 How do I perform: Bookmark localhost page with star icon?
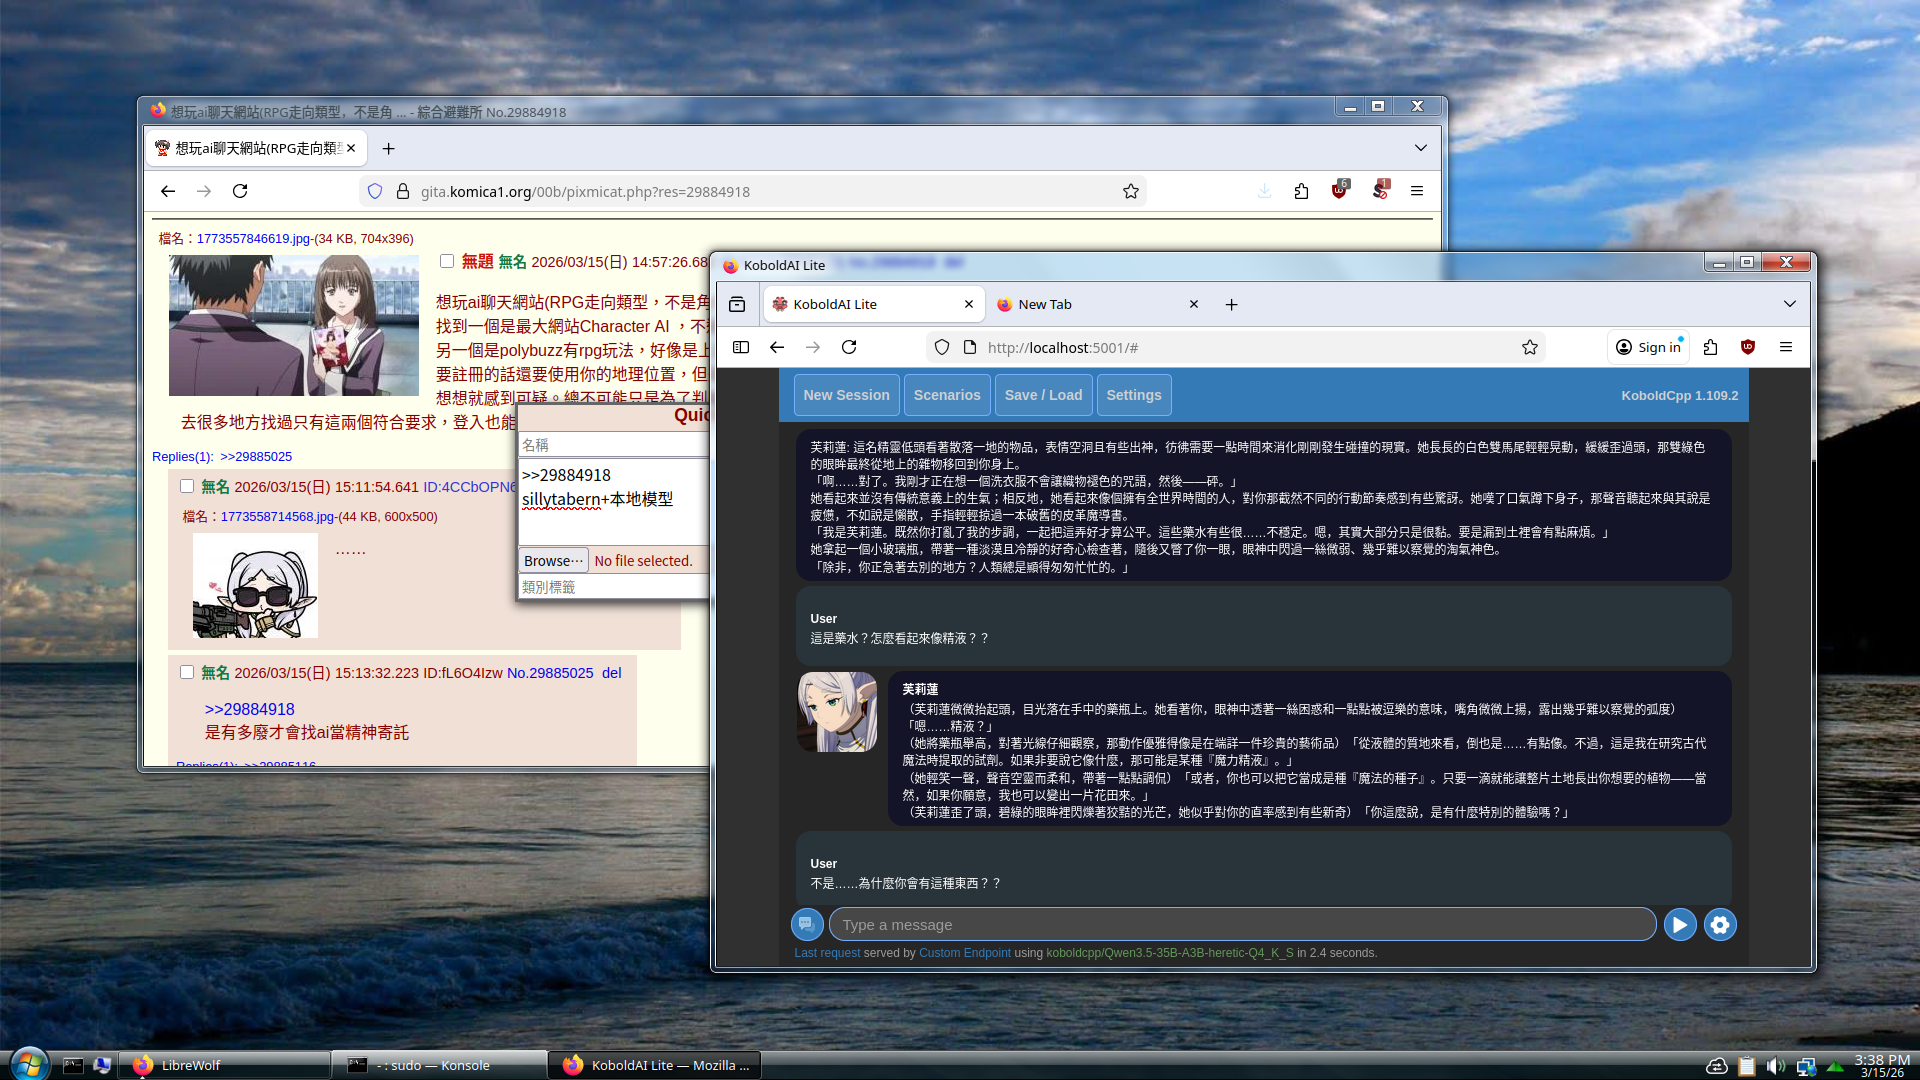1529,347
